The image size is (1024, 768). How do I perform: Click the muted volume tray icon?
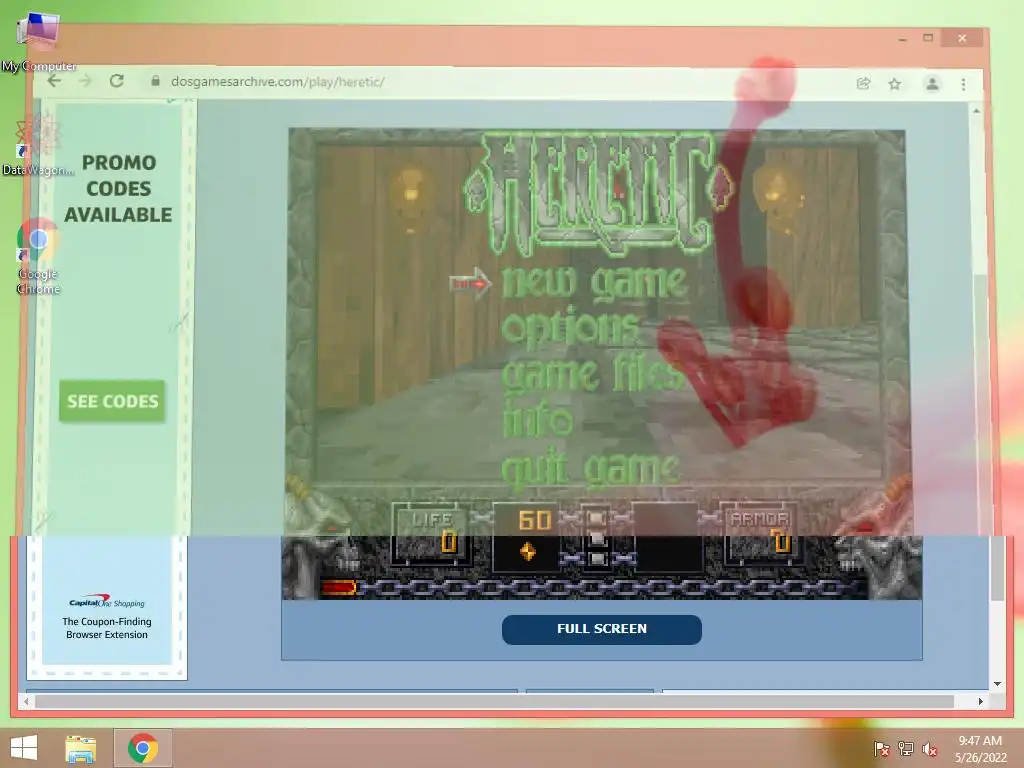pyautogui.click(x=929, y=749)
